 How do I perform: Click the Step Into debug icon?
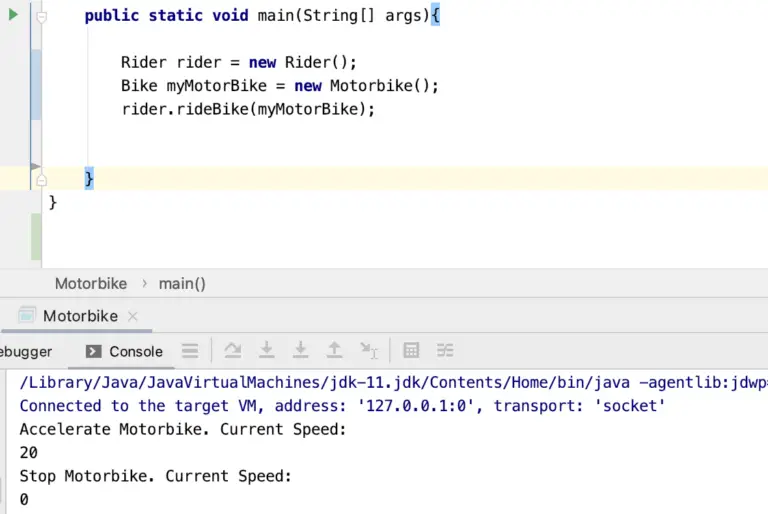point(267,350)
